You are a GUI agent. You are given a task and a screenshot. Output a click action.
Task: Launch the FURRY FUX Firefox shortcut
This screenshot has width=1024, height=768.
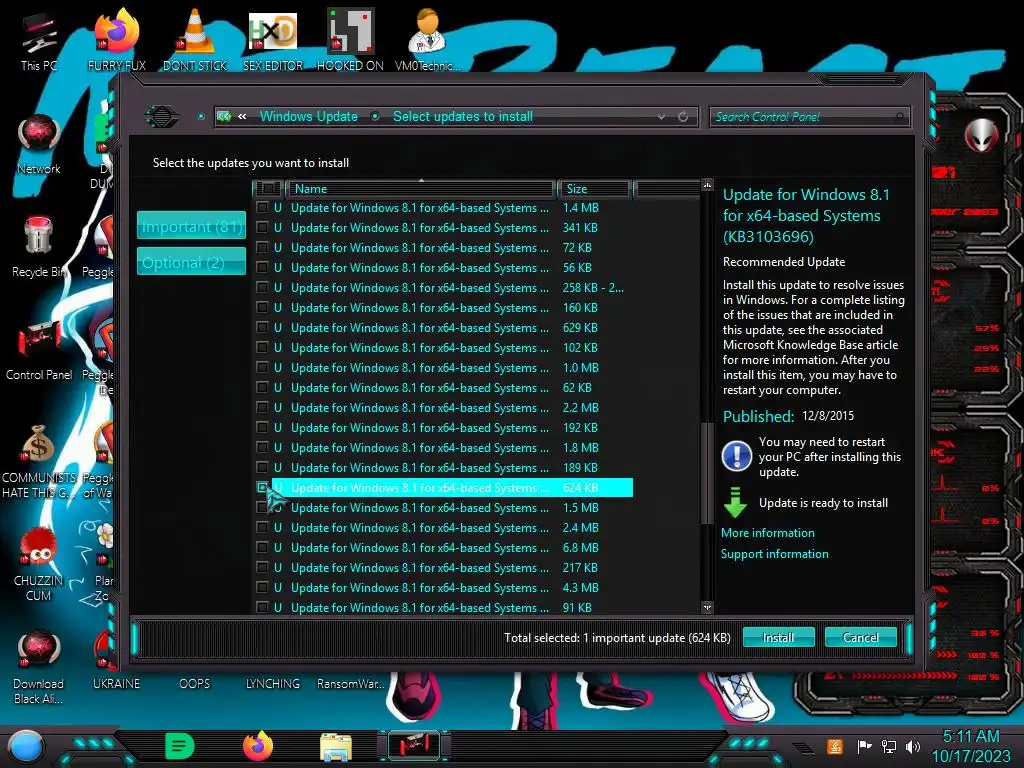(x=117, y=39)
